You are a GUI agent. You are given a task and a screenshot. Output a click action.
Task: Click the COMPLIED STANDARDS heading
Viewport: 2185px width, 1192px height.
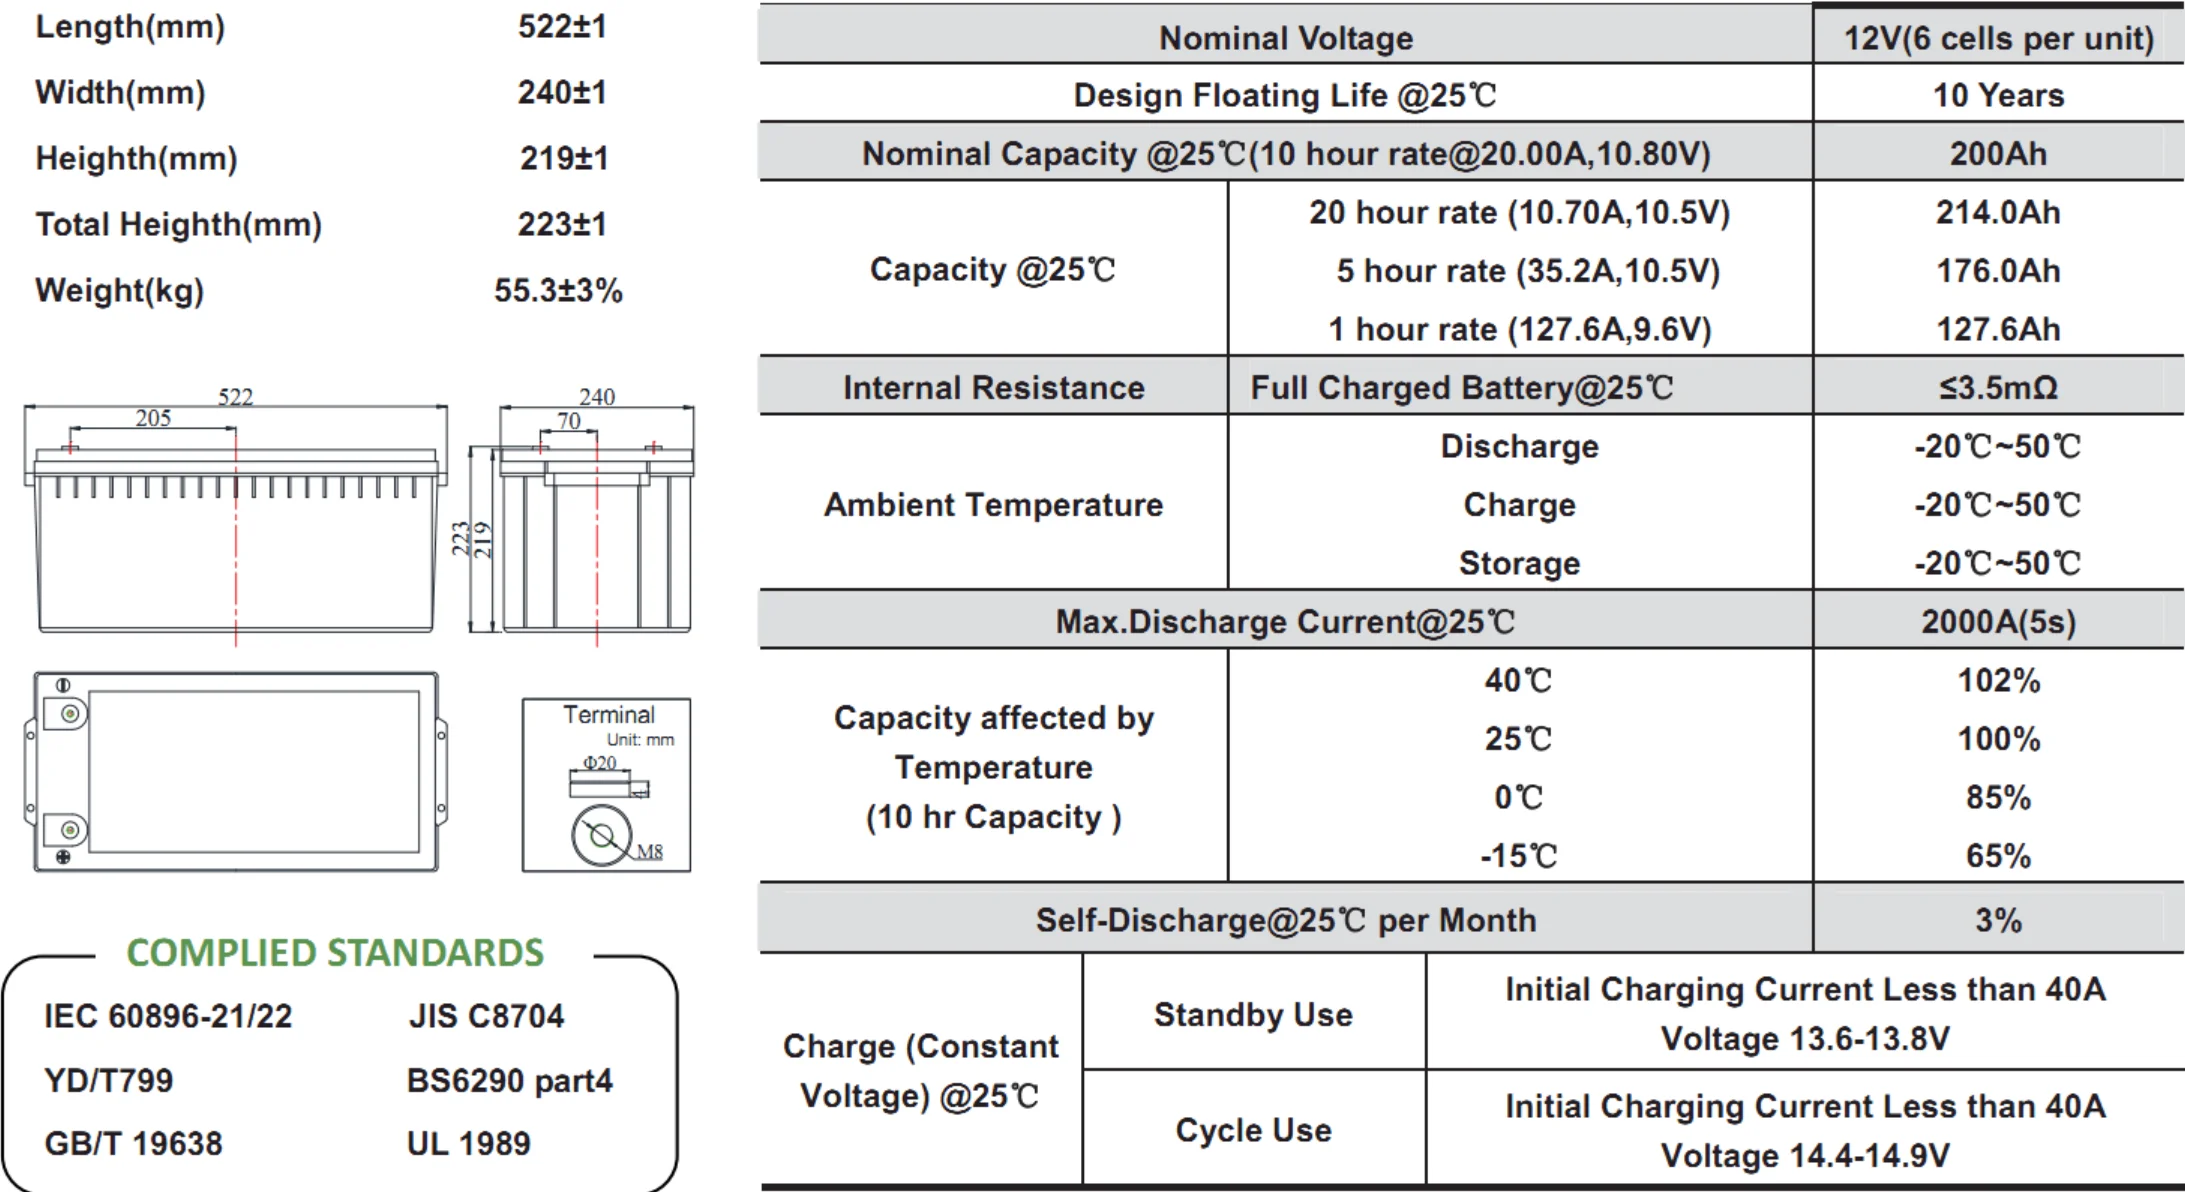(x=335, y=953)
